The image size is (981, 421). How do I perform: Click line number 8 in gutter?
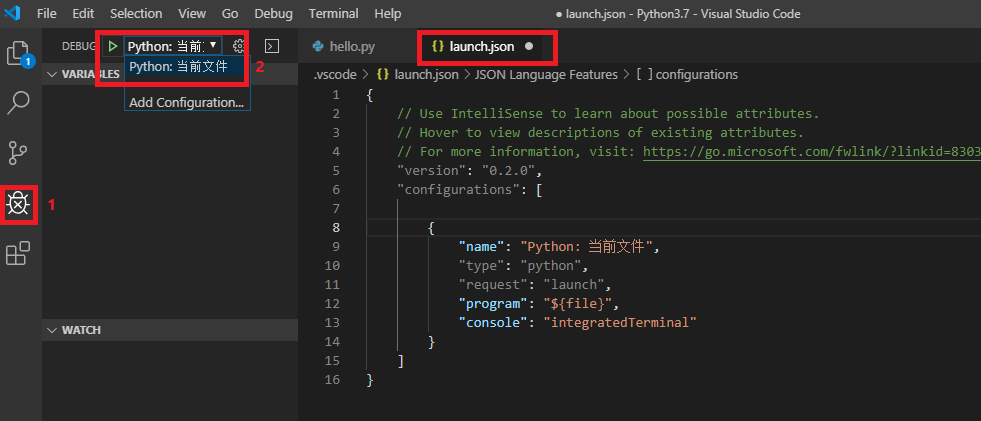336,228
